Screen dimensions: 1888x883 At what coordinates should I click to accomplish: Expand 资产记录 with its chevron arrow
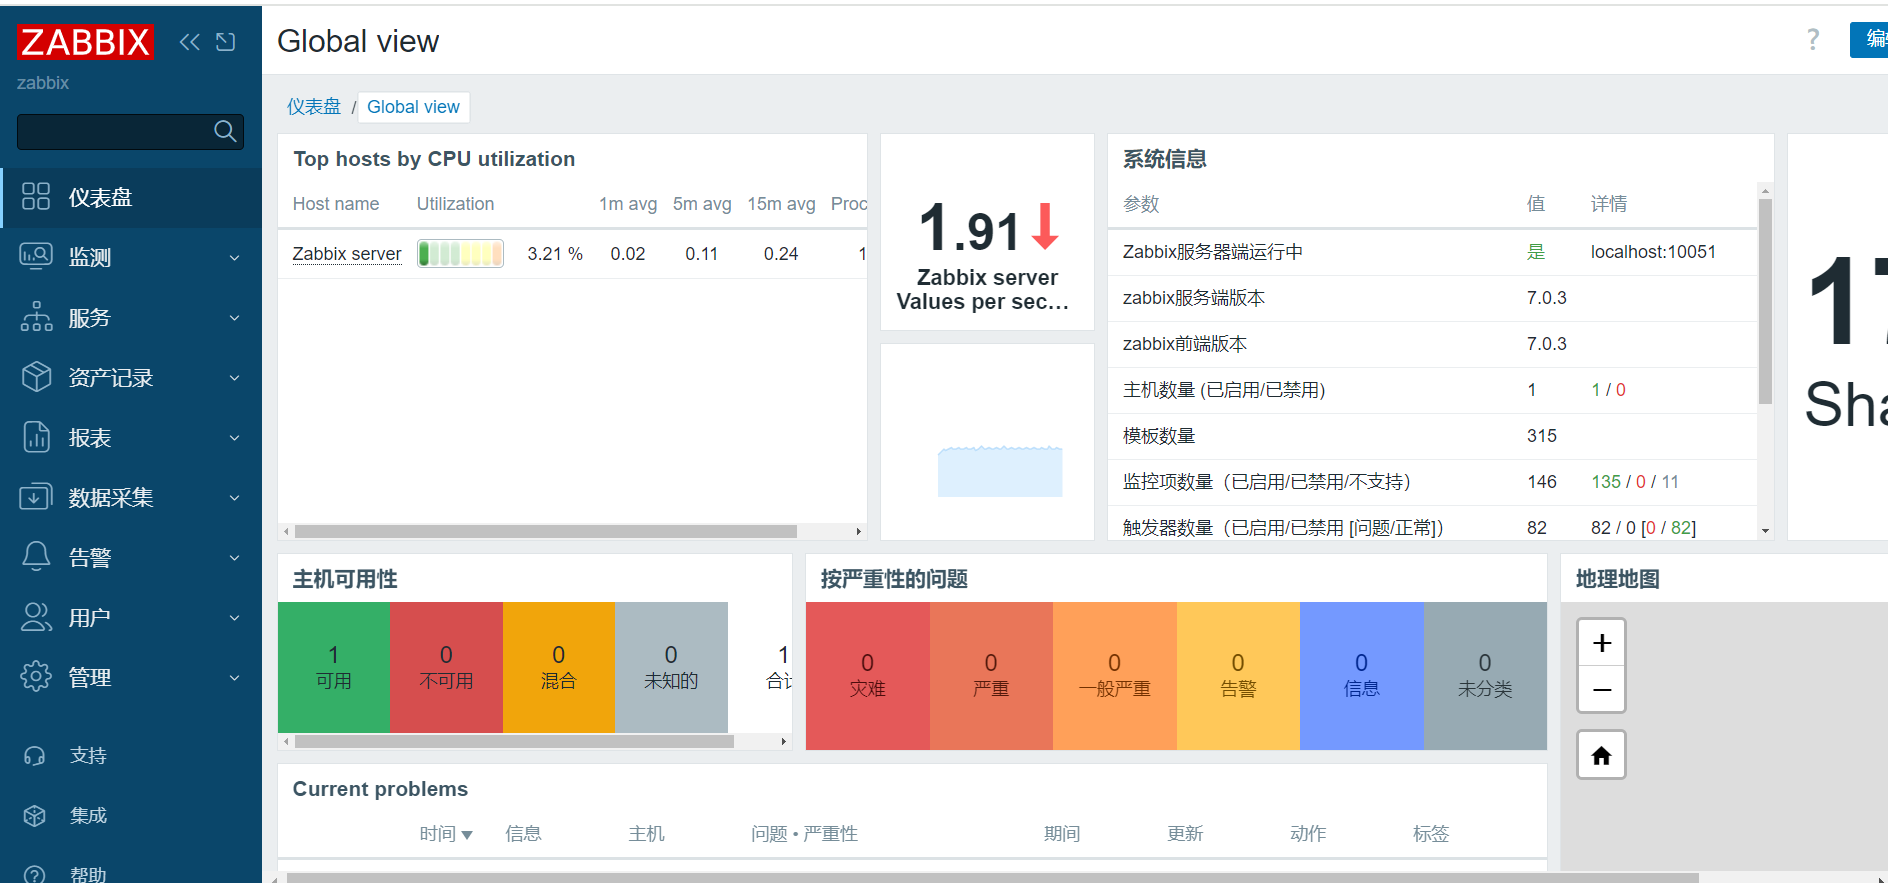point(234,378)
